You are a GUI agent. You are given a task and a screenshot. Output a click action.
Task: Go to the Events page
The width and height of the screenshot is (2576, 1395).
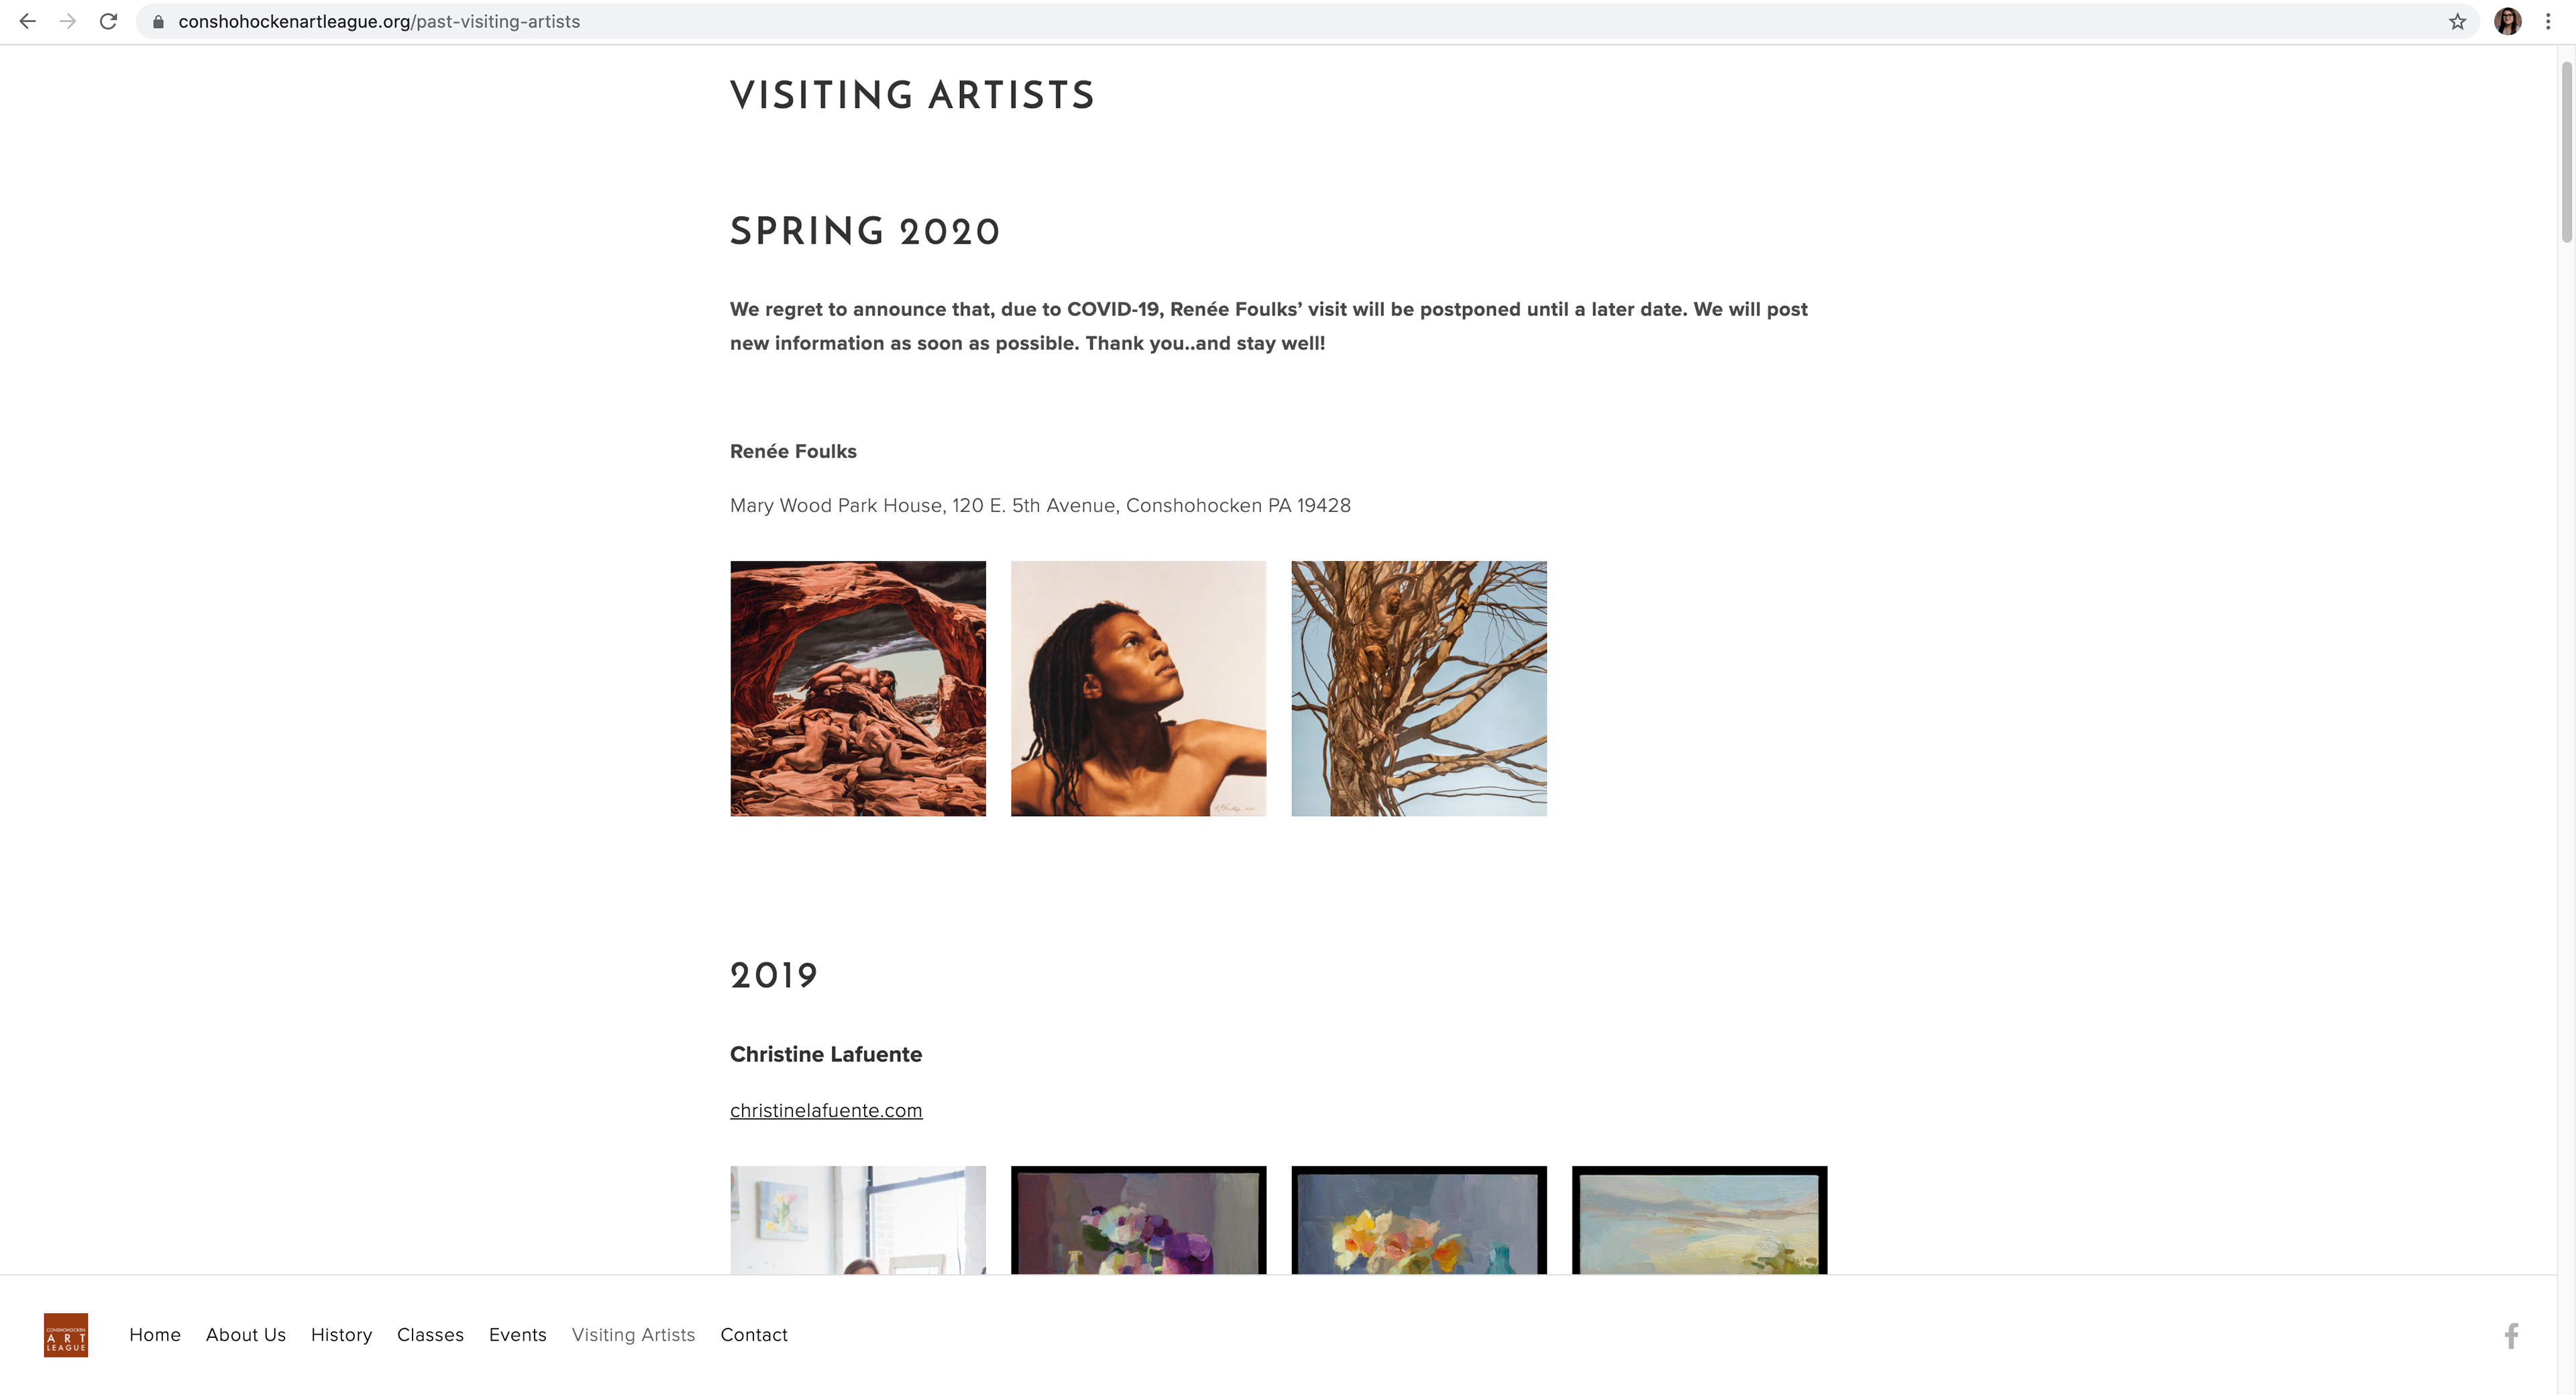(x=518, y=1335)
